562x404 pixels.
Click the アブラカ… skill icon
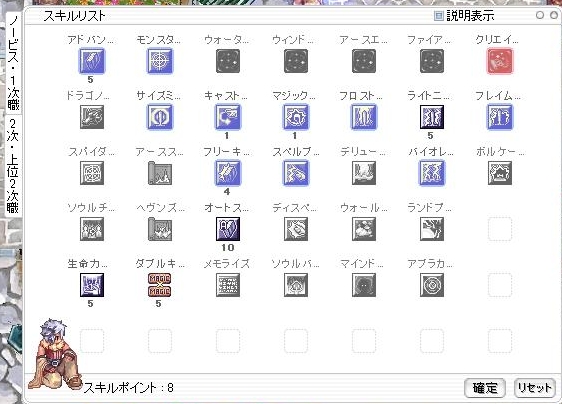coord(432,285)
